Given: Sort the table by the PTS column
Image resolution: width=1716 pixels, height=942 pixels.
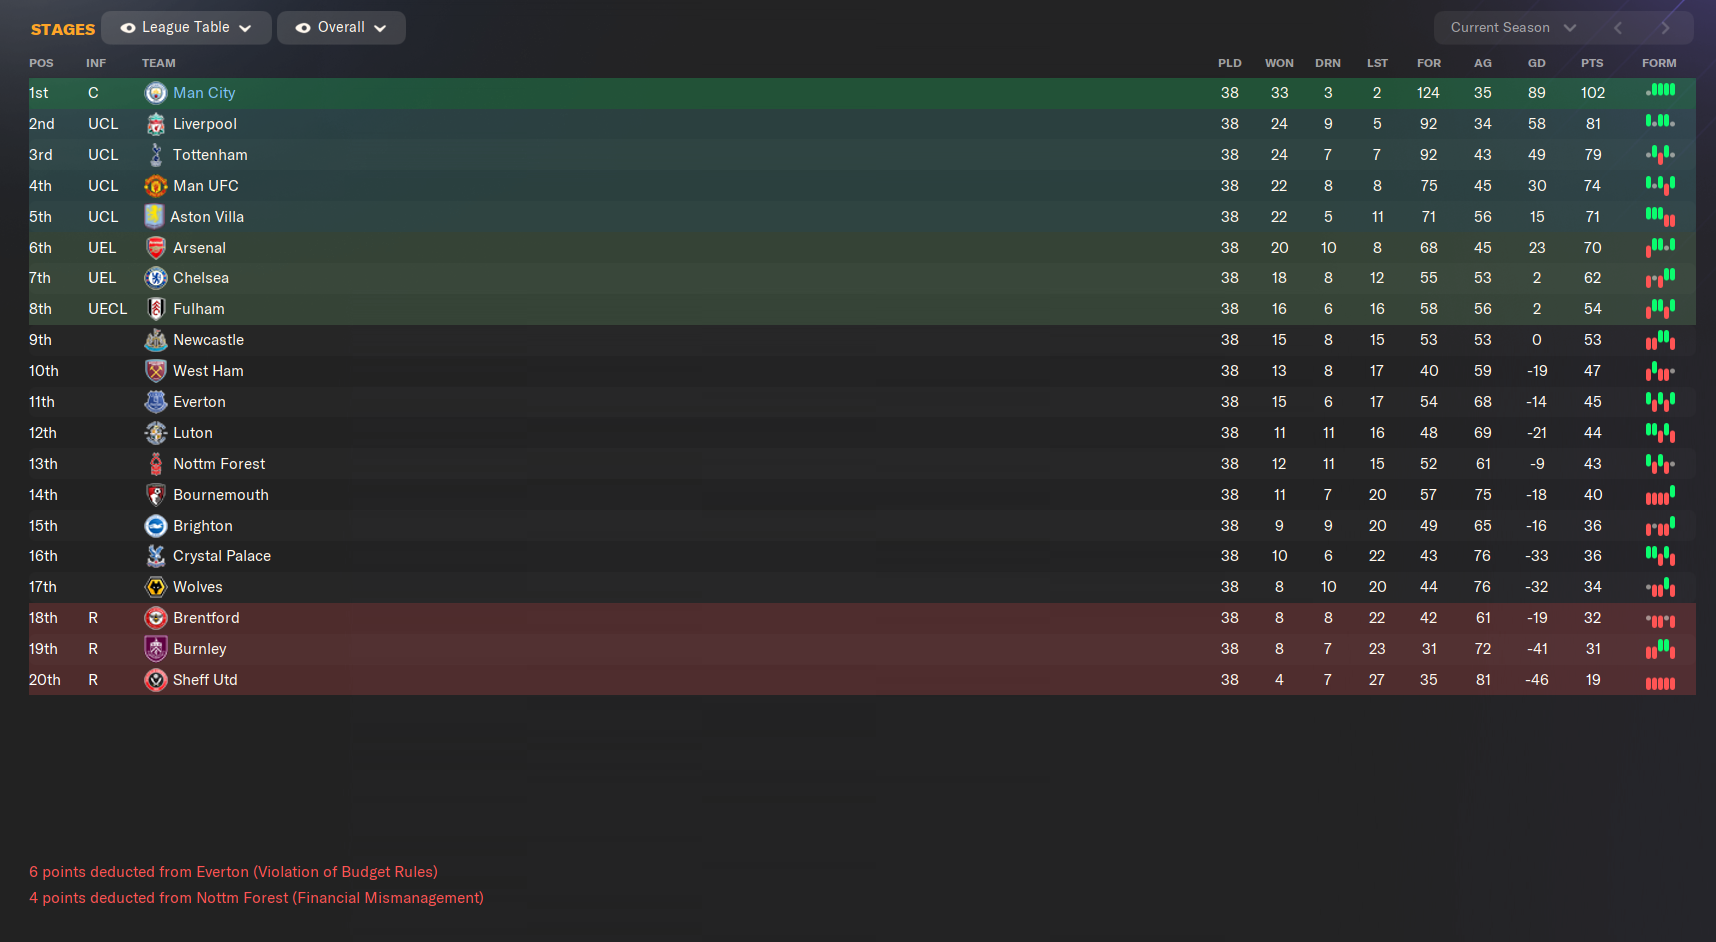Looking at the screenshot, I should 1592,63.
